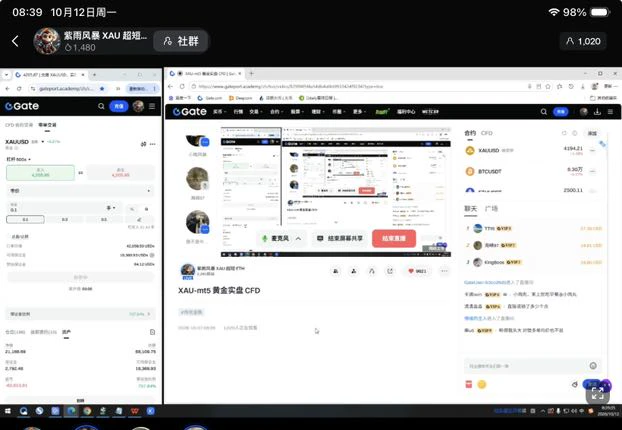Image resolution: width=622 pixels, height=430 pixels.
Task: Click the profile avatar in the left Gate window header
Action: tap(138, 106)
